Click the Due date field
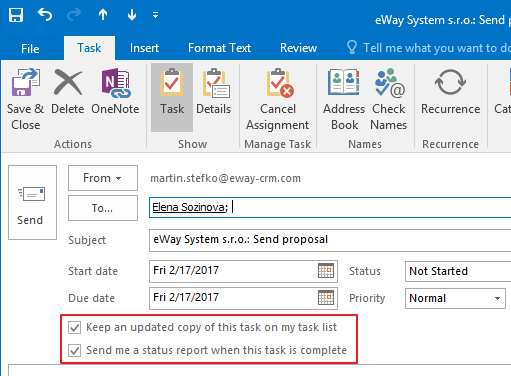The width and height of the screenshot is (511, 376). click(x=243, y=298)
